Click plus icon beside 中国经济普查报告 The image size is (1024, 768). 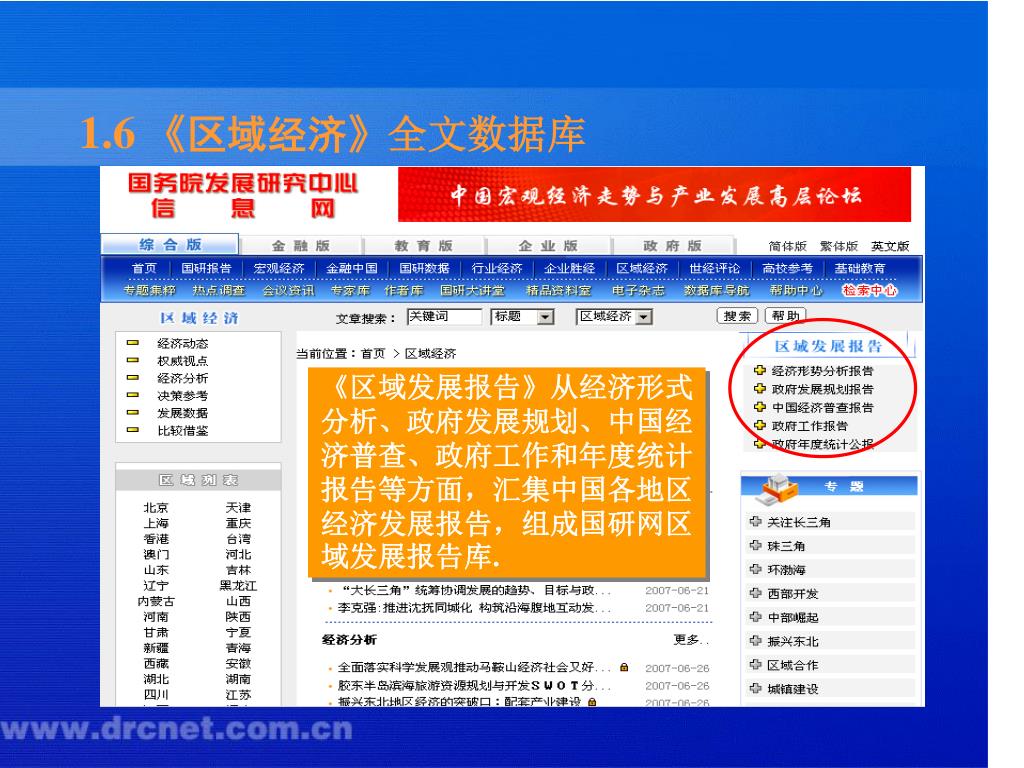(760, 407)
